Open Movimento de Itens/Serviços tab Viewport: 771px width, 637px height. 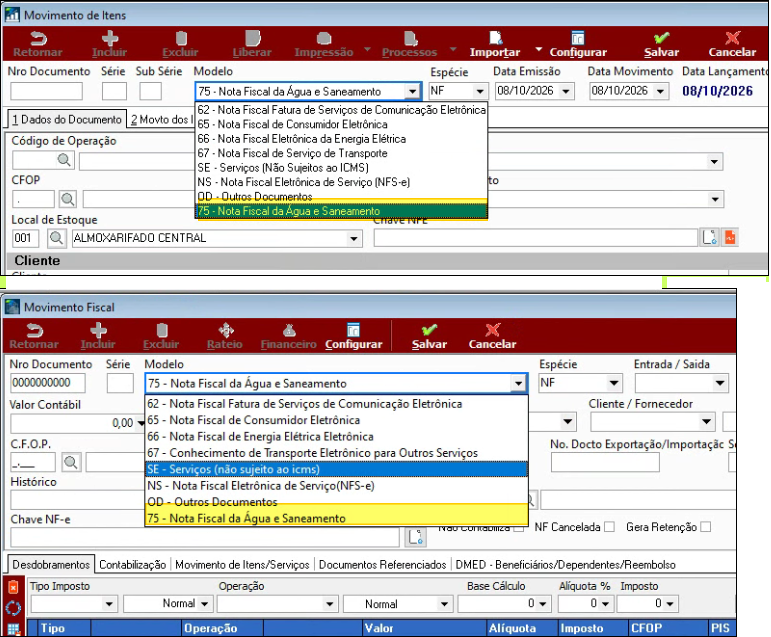(x=242, y=565)
